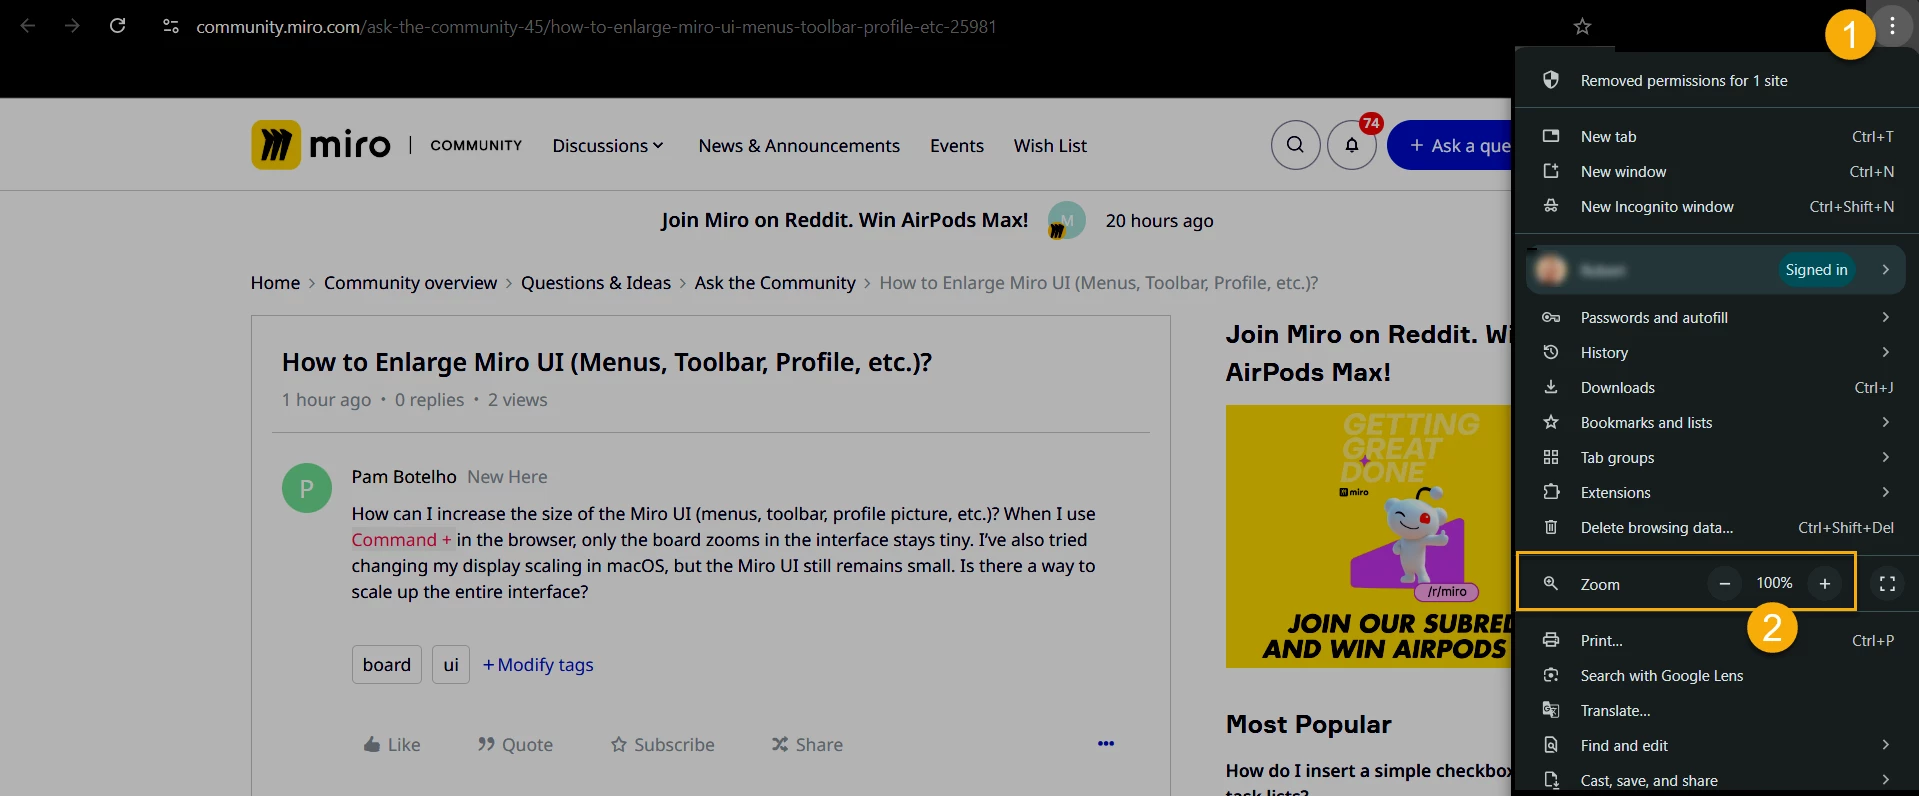Click the Tab groups grid icon
Viewport: 1919px width, 796px height.
point(1551,457)
